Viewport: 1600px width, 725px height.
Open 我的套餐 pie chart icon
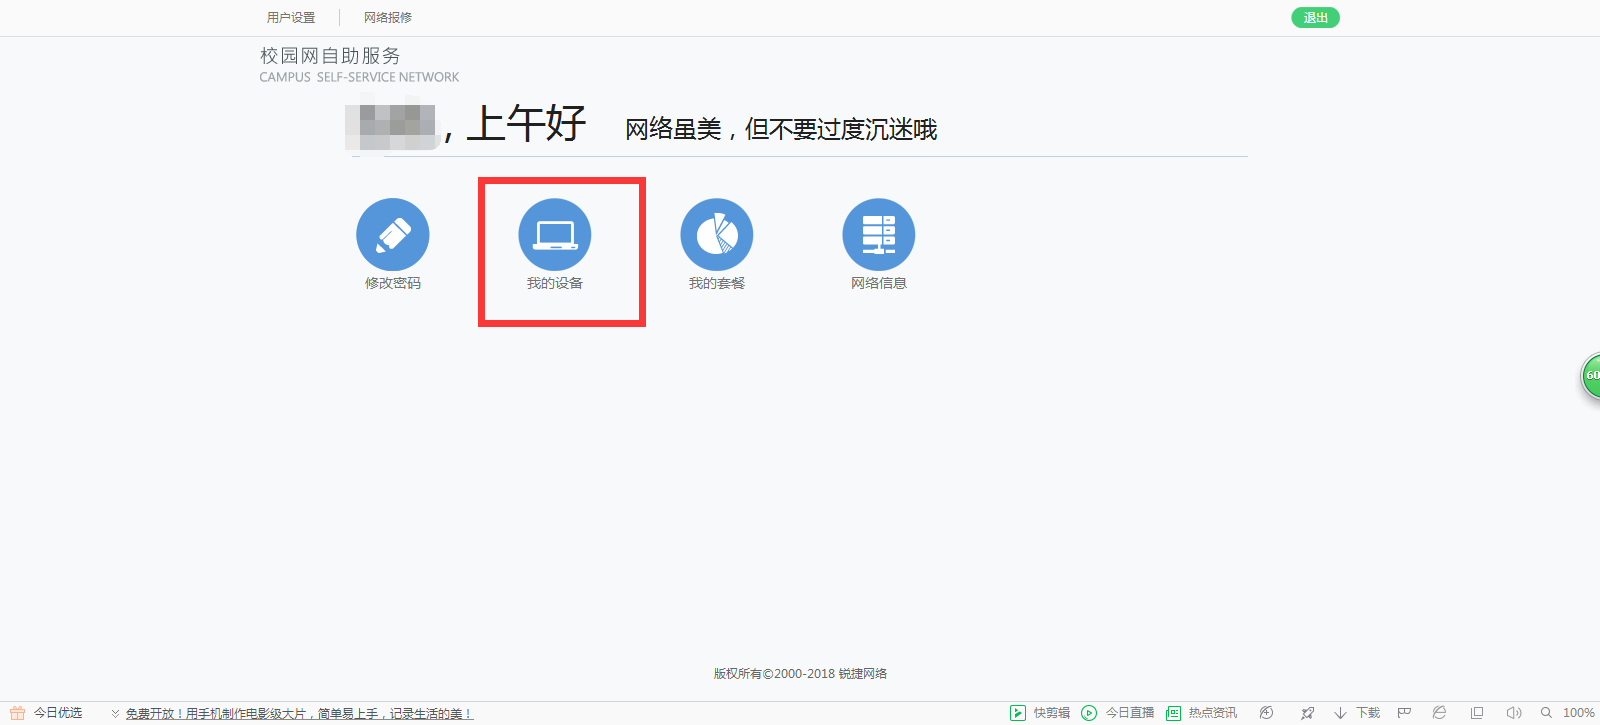point(717,235)
